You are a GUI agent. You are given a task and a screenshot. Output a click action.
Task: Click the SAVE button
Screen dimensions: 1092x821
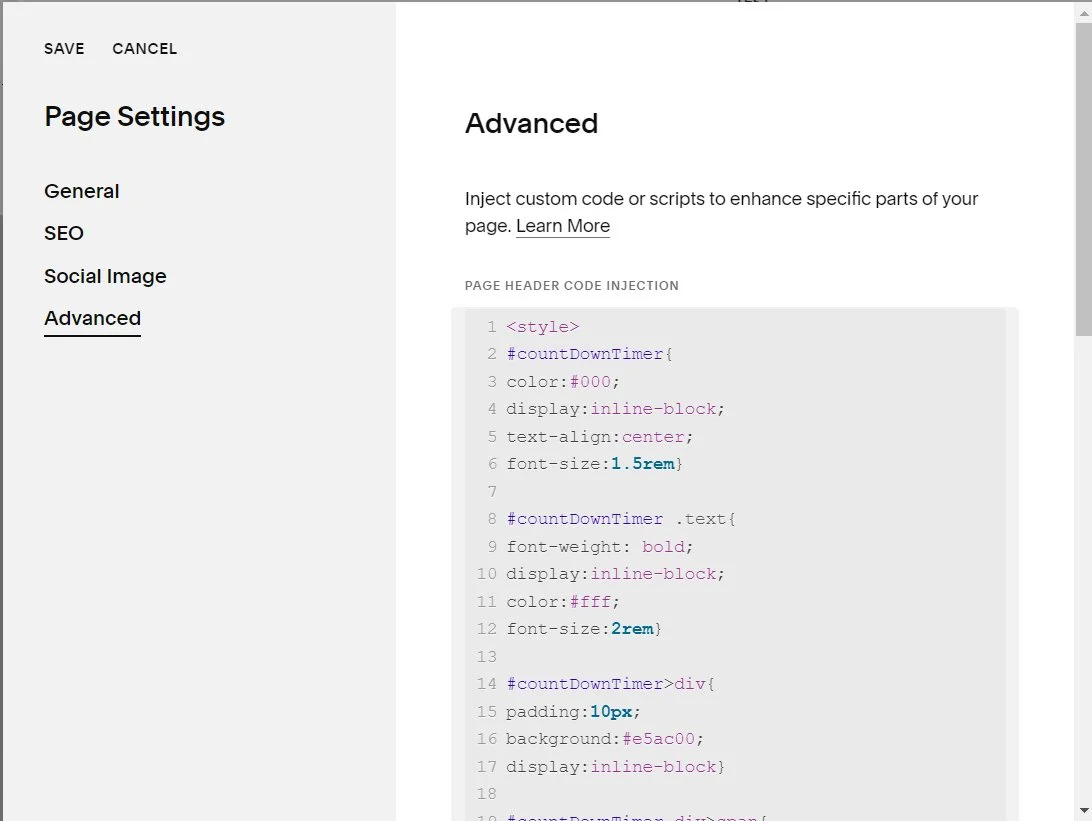click(x=64, y=48)
